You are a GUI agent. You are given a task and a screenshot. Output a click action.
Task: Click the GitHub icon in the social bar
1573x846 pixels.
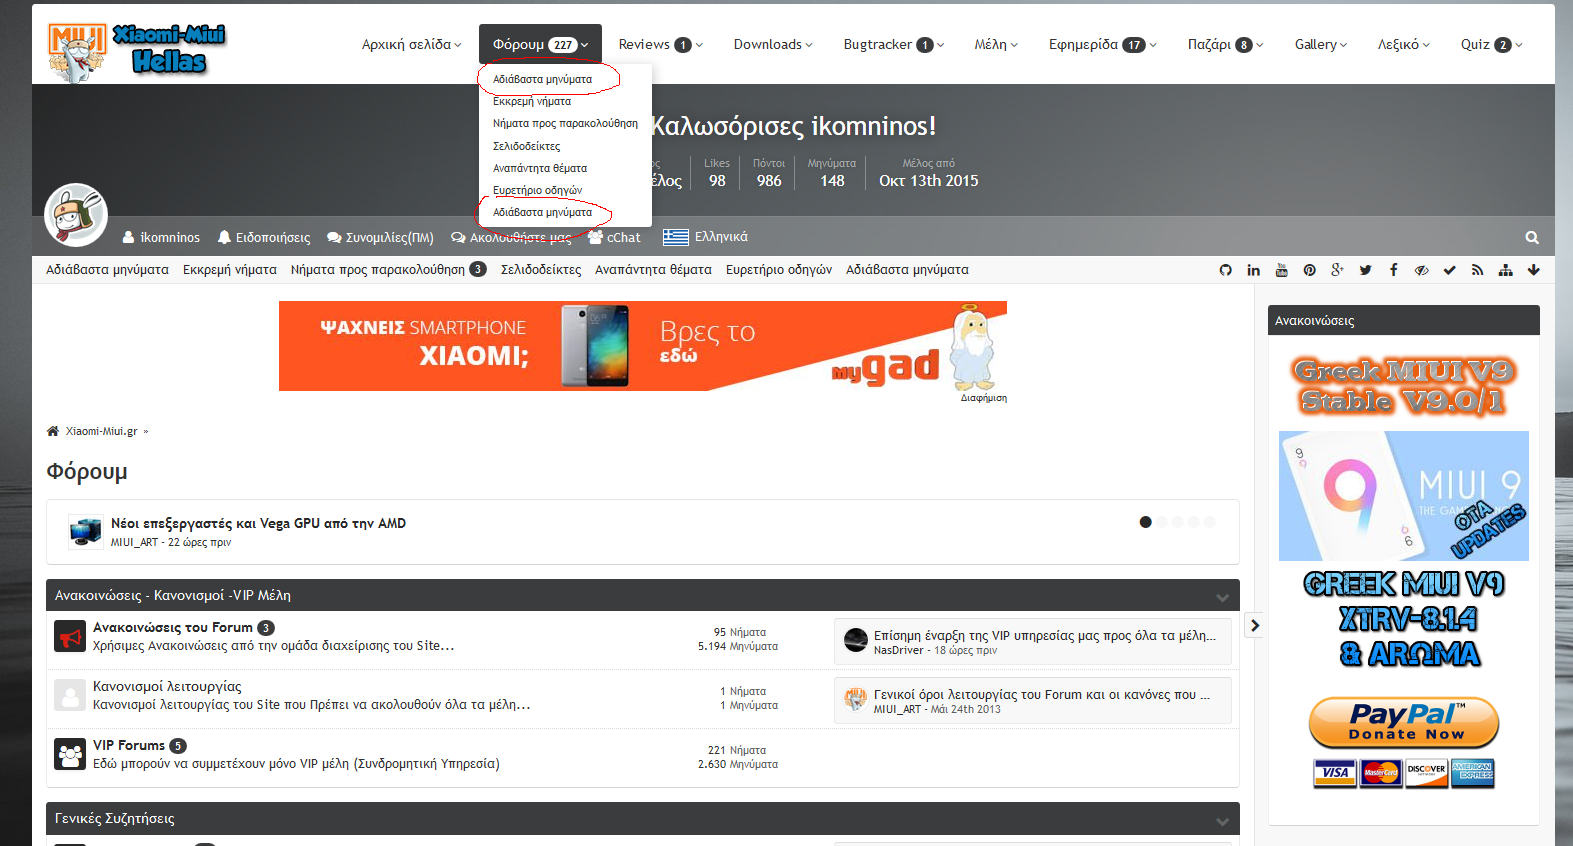(x=1225, y=270)
